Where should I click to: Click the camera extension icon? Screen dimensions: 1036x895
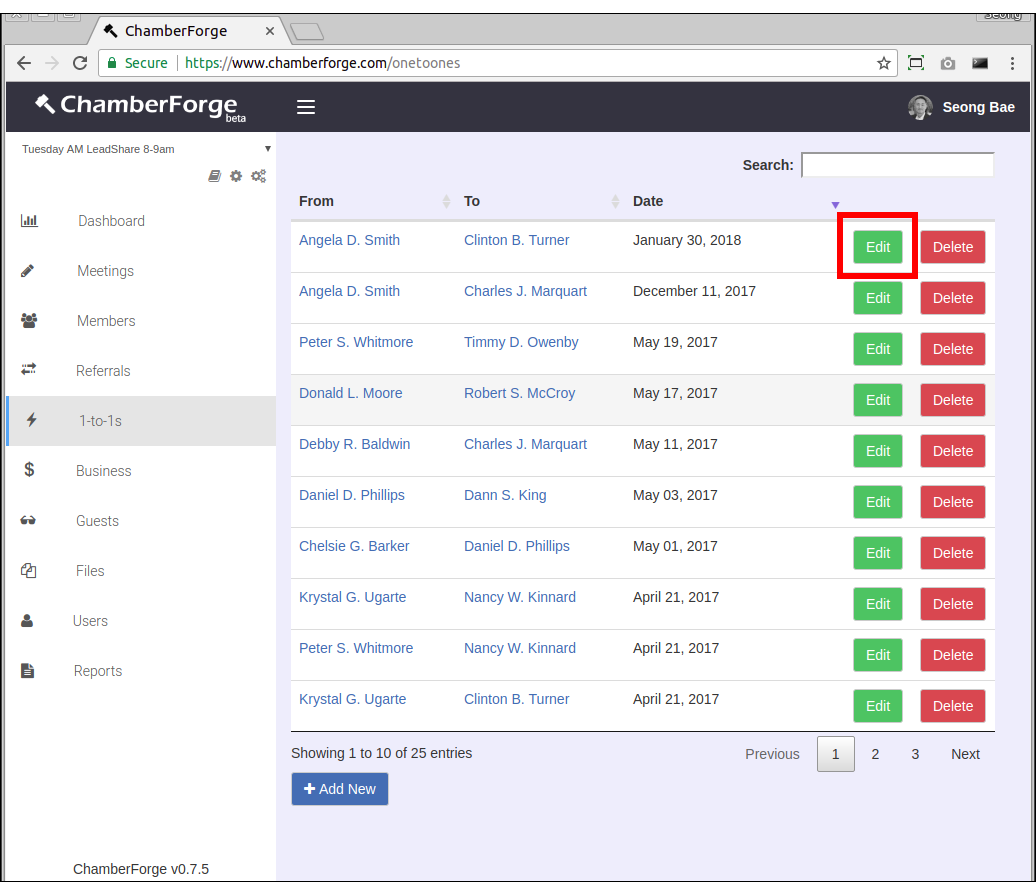[948, 63]
